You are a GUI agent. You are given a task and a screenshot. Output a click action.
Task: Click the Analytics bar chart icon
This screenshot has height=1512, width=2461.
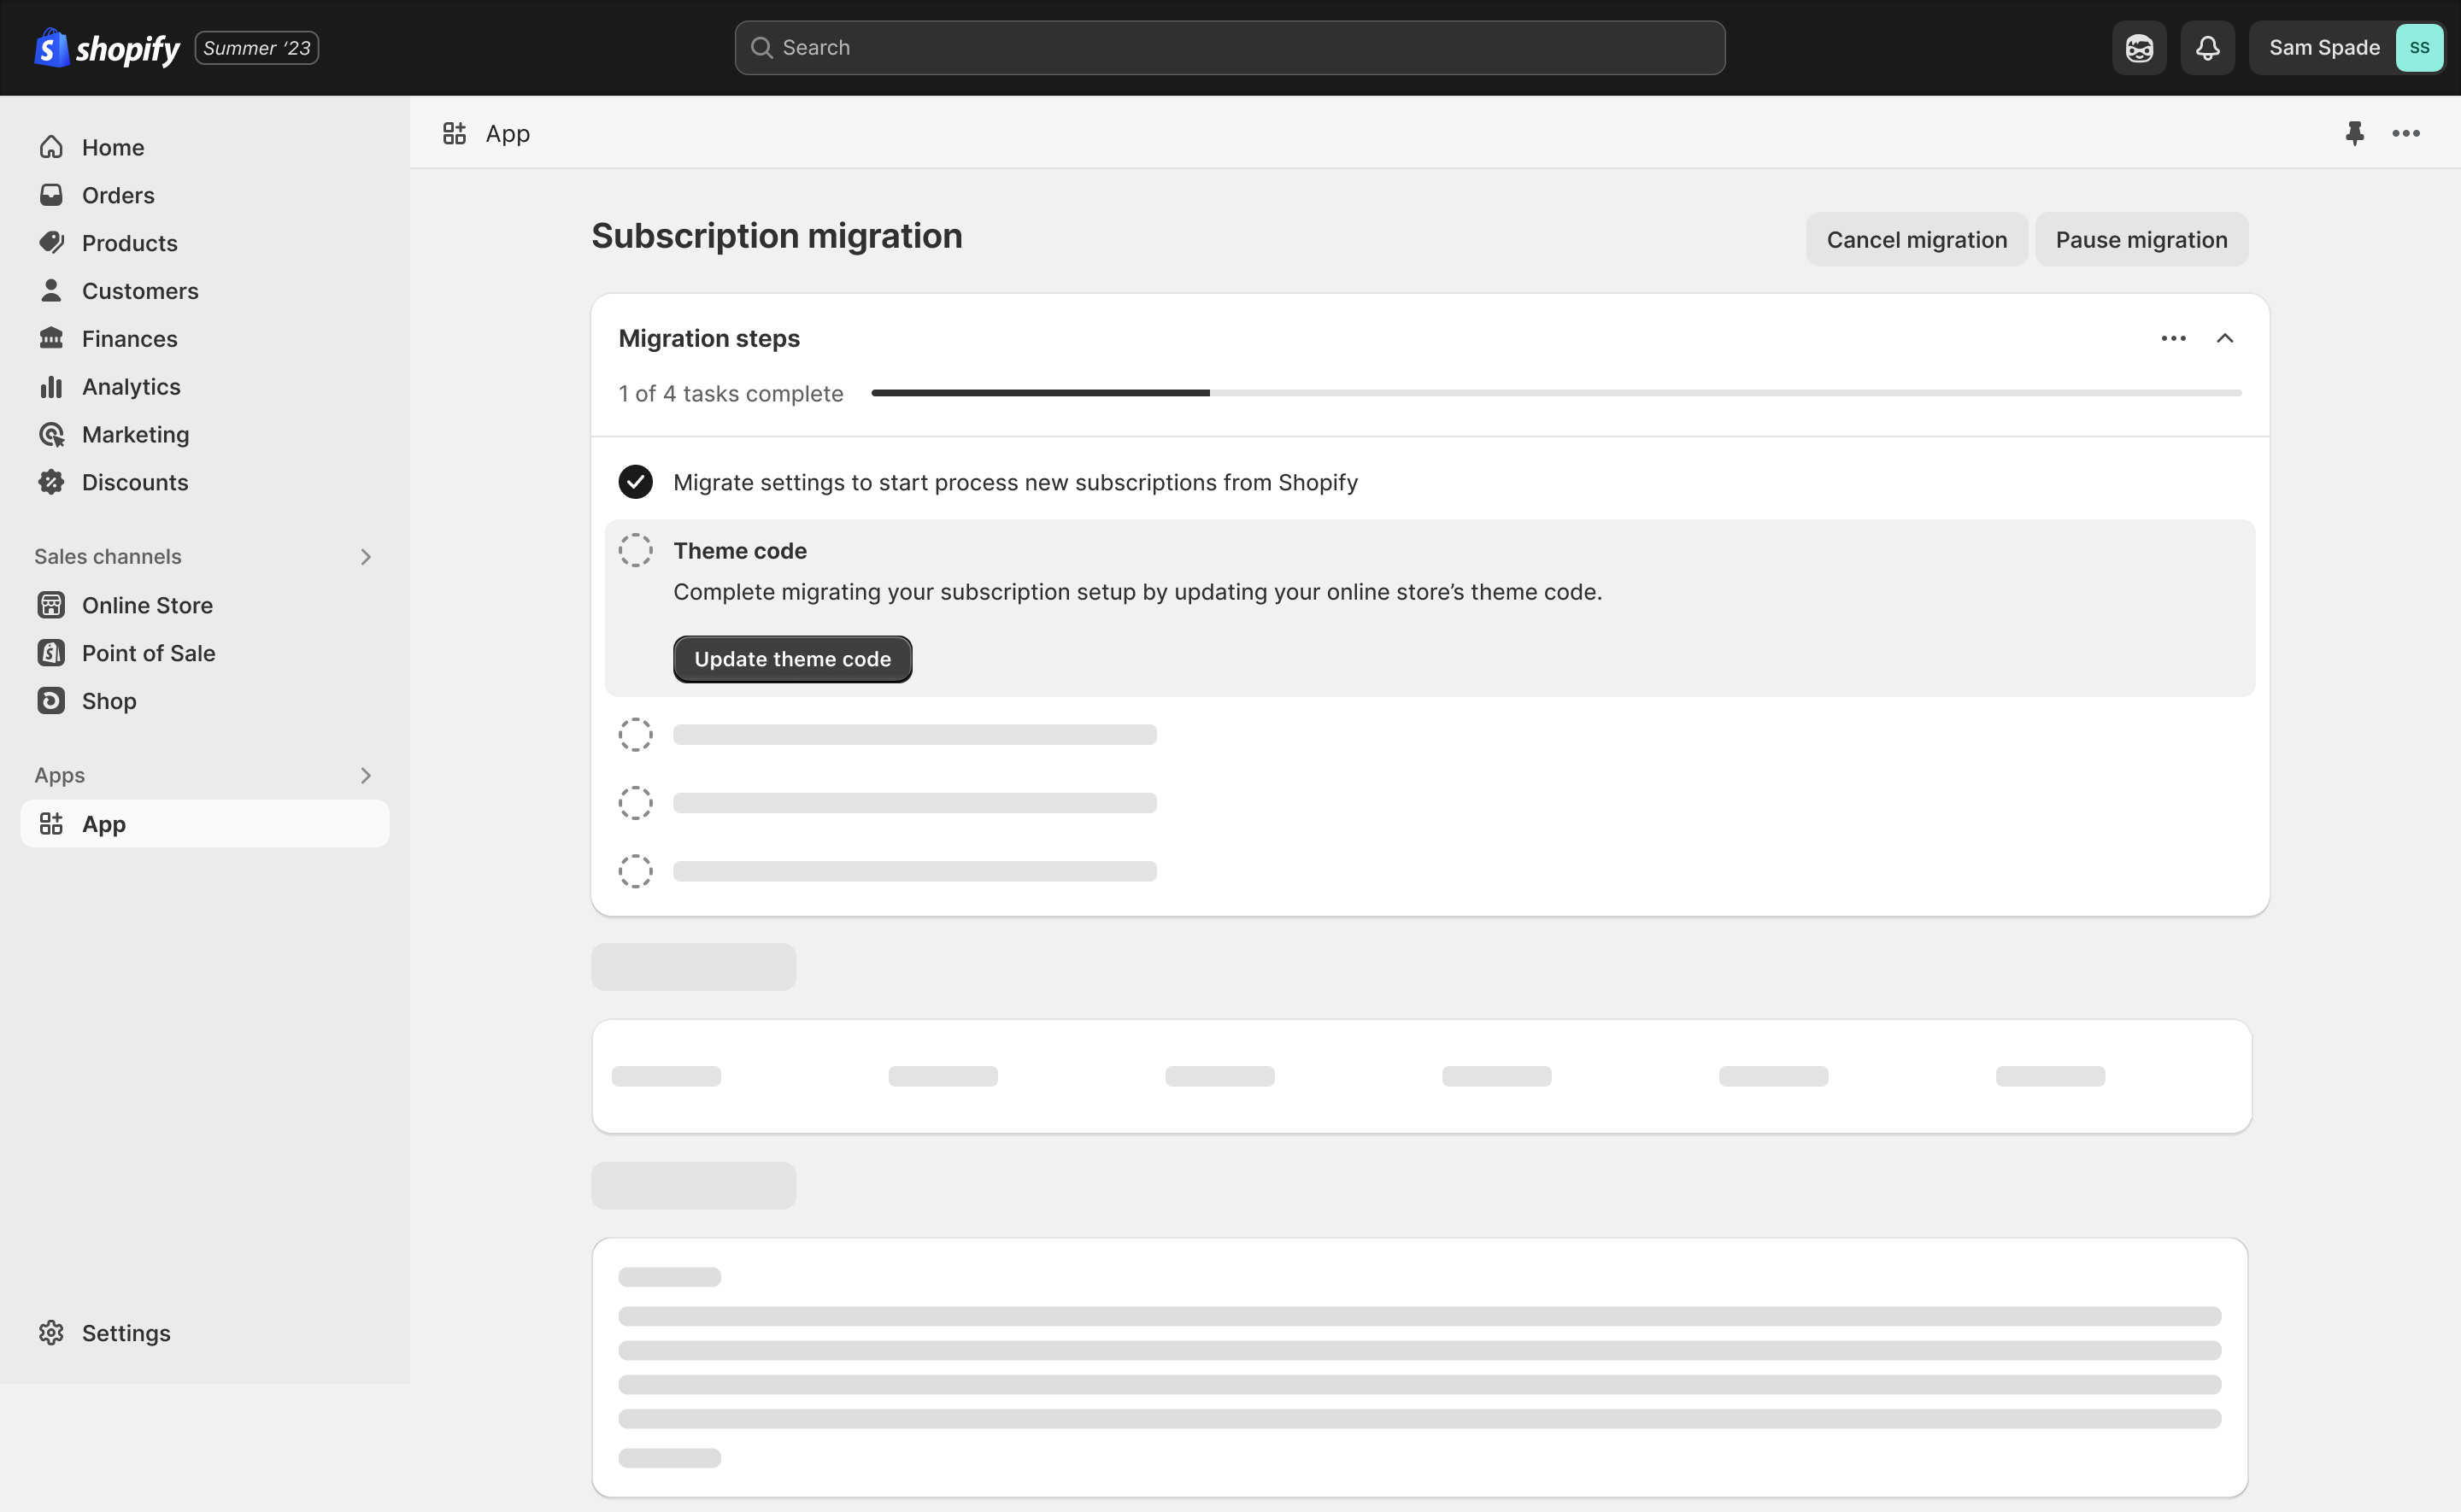(x=52, y=387)
